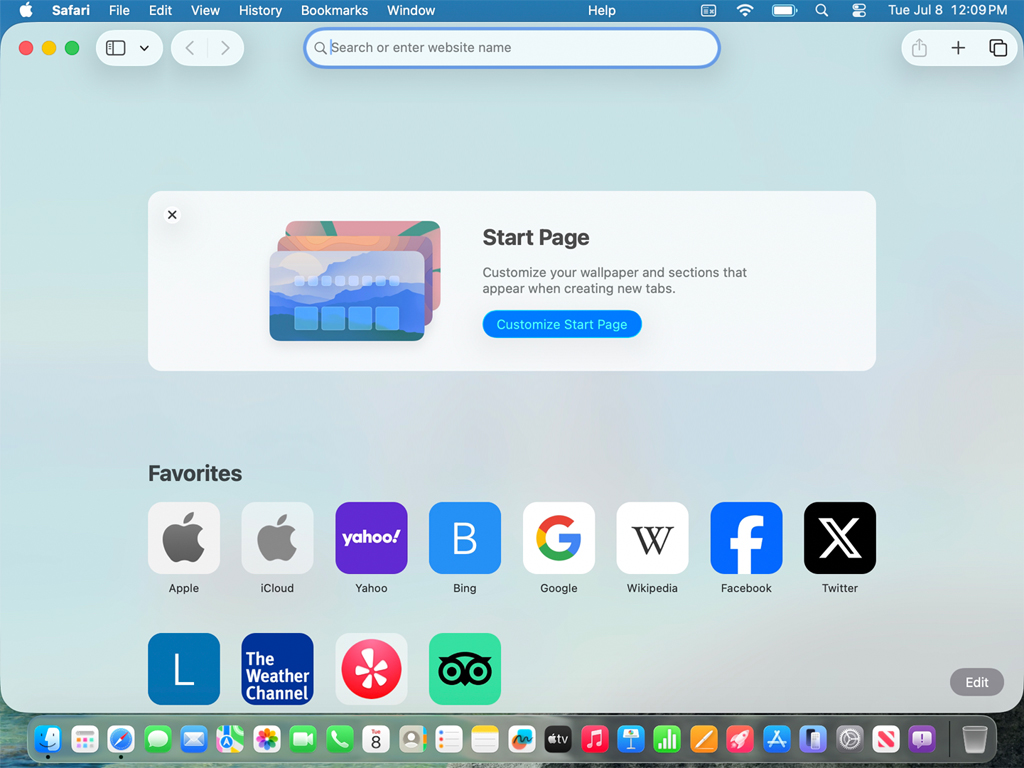Open FaceTime from the Dock

(303, 739)
